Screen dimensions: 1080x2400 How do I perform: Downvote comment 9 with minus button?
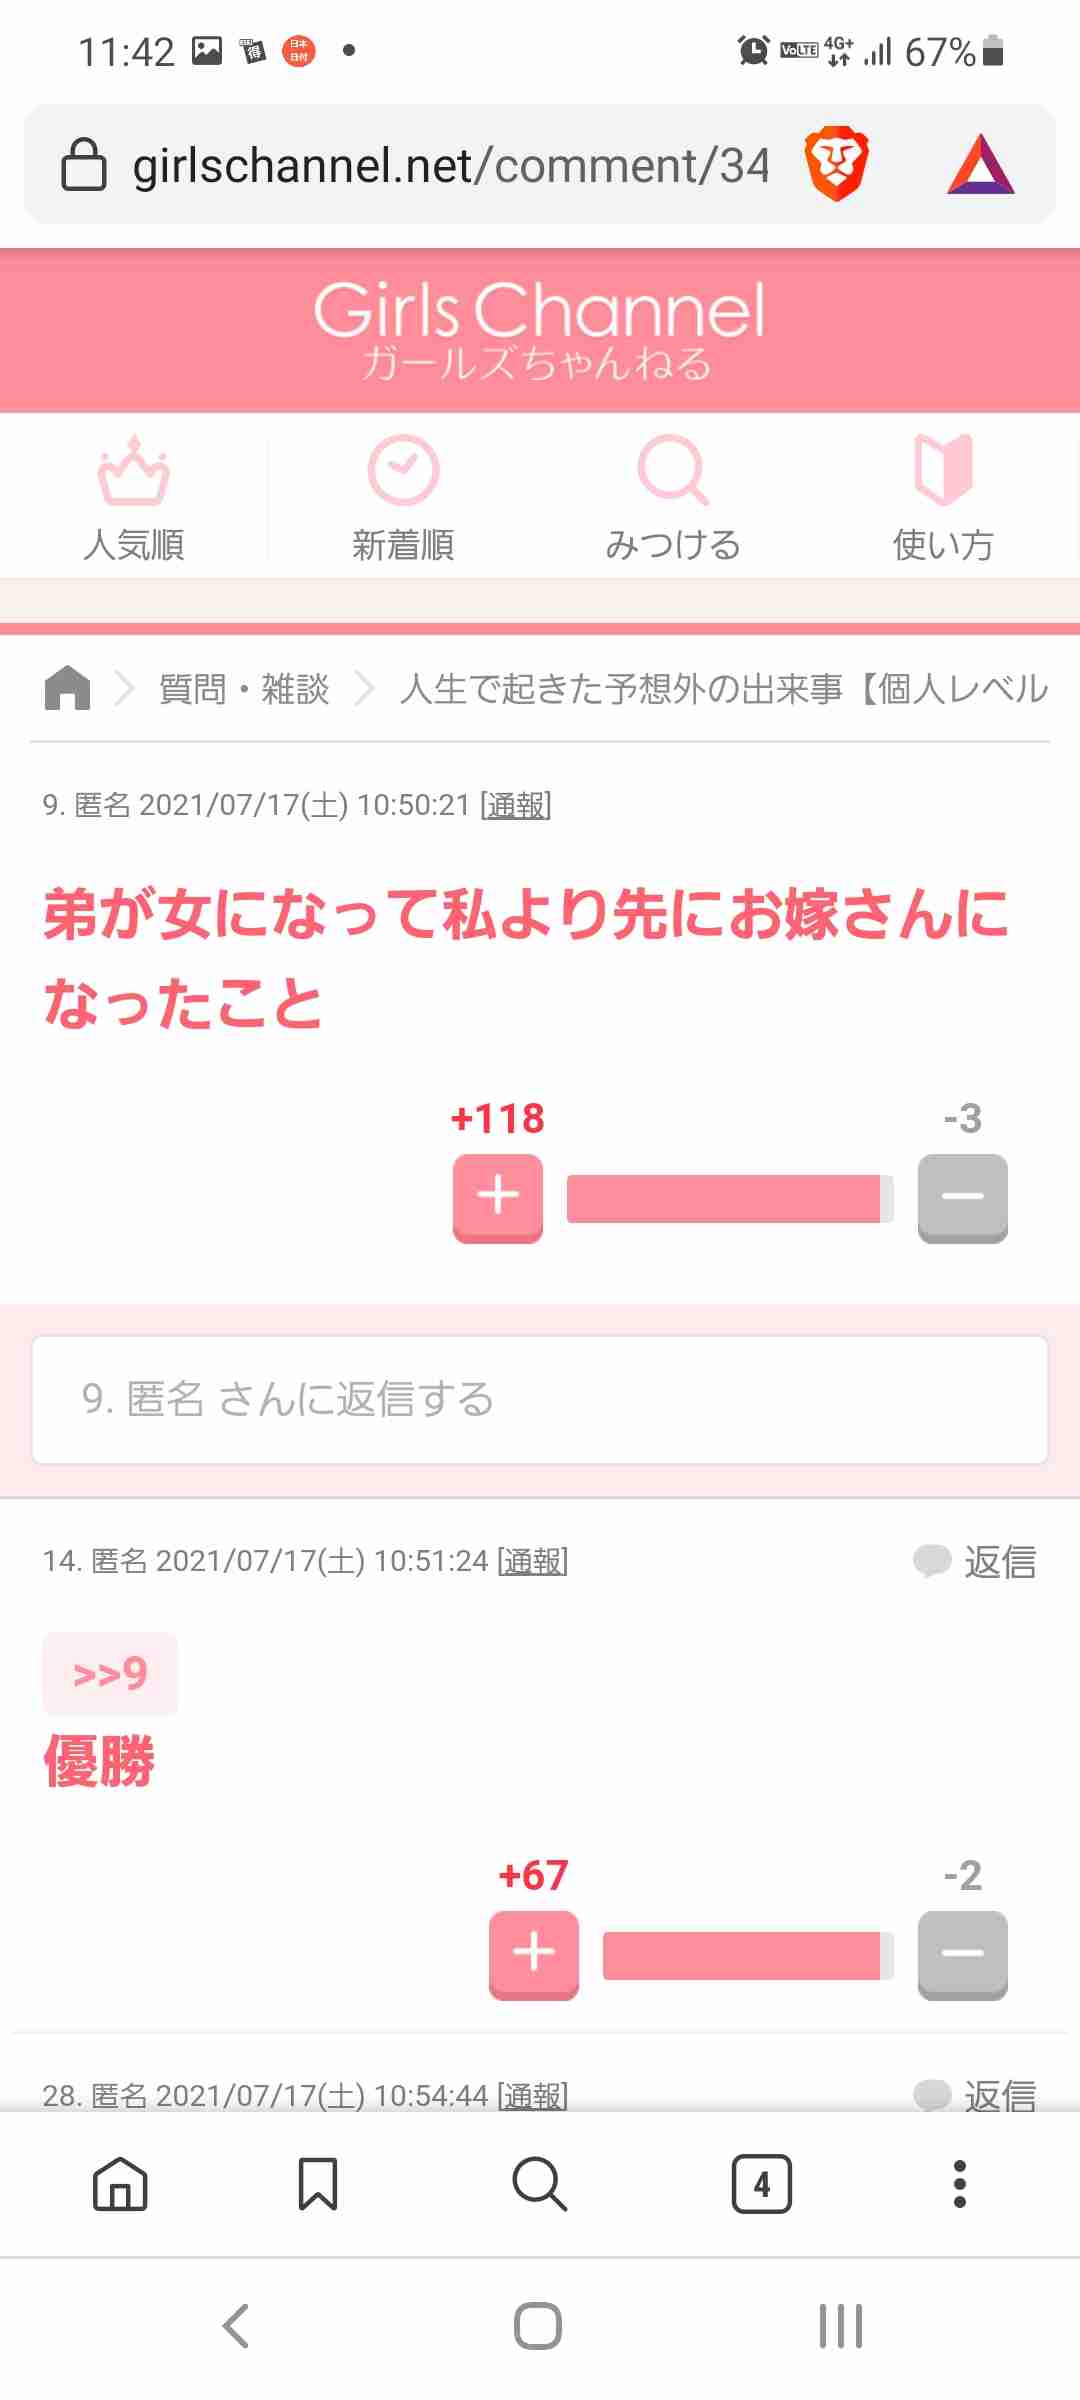click(x=963, y=1197)
